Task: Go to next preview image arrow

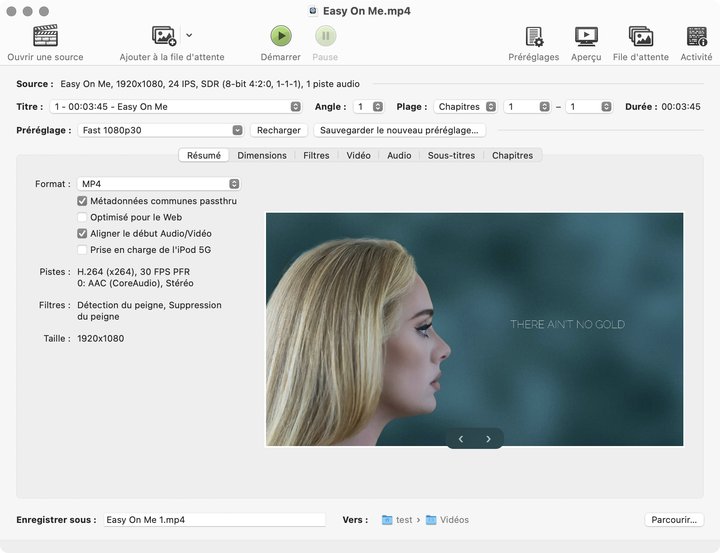Action: pos(488,439)
